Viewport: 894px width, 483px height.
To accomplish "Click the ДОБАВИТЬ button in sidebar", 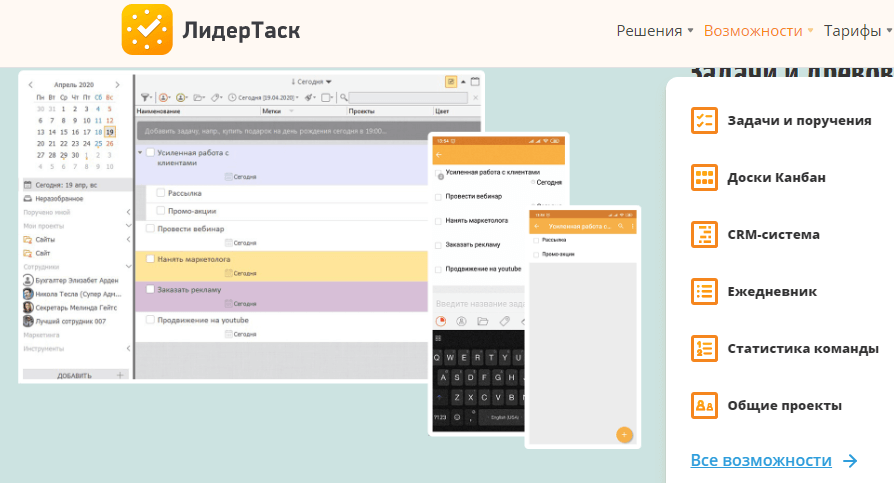I will [75, 376].
